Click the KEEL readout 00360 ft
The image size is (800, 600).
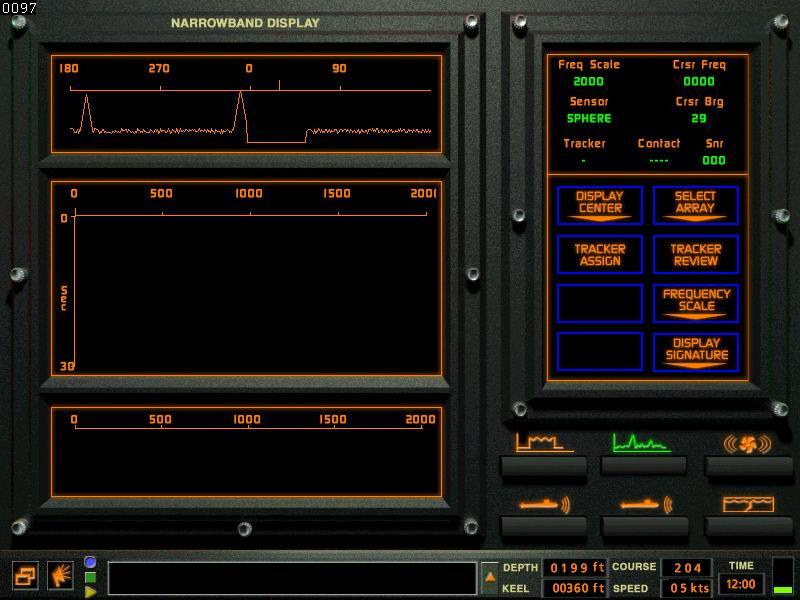click(576, 588)
